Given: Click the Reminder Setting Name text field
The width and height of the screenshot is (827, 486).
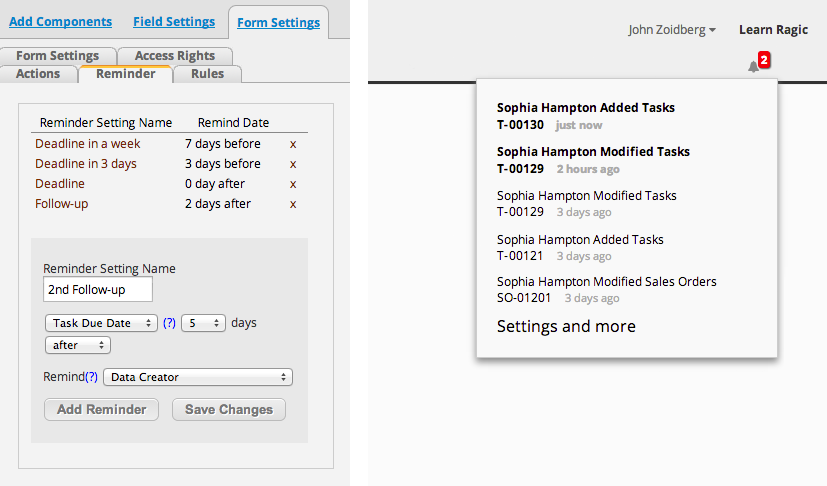Looking at the screenshot, I should (98, 289).
